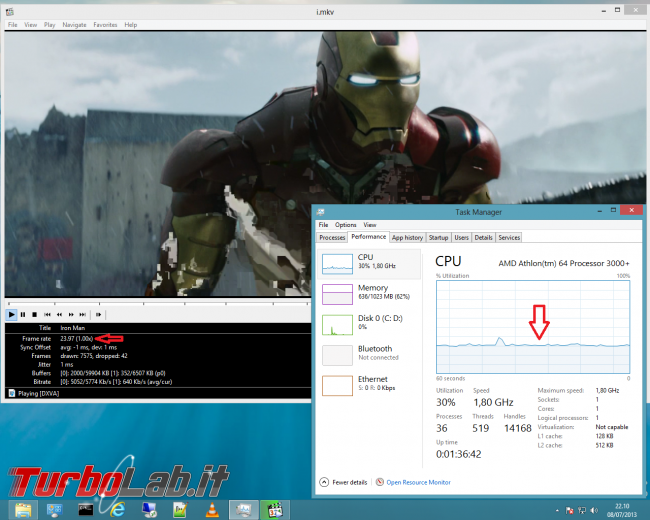Screen dimensions: 650x520
Task: Launch VLC media player from taskbar
Action: pos(212,510)
